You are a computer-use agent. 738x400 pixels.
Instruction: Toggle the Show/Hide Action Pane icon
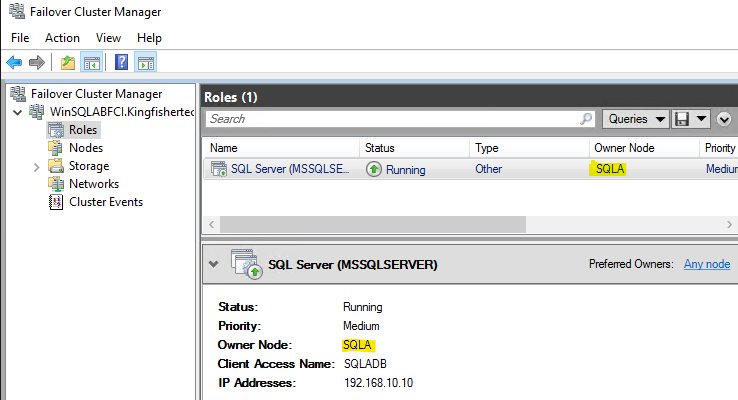coord(146,62)
